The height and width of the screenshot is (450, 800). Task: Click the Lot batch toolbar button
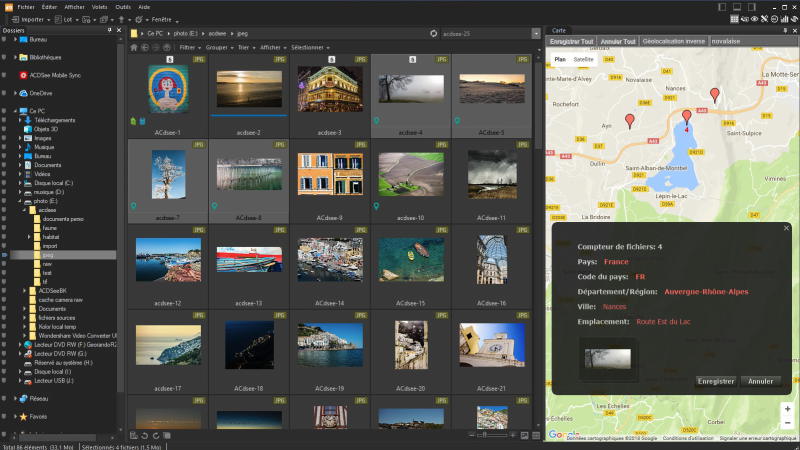click(66, 19)
